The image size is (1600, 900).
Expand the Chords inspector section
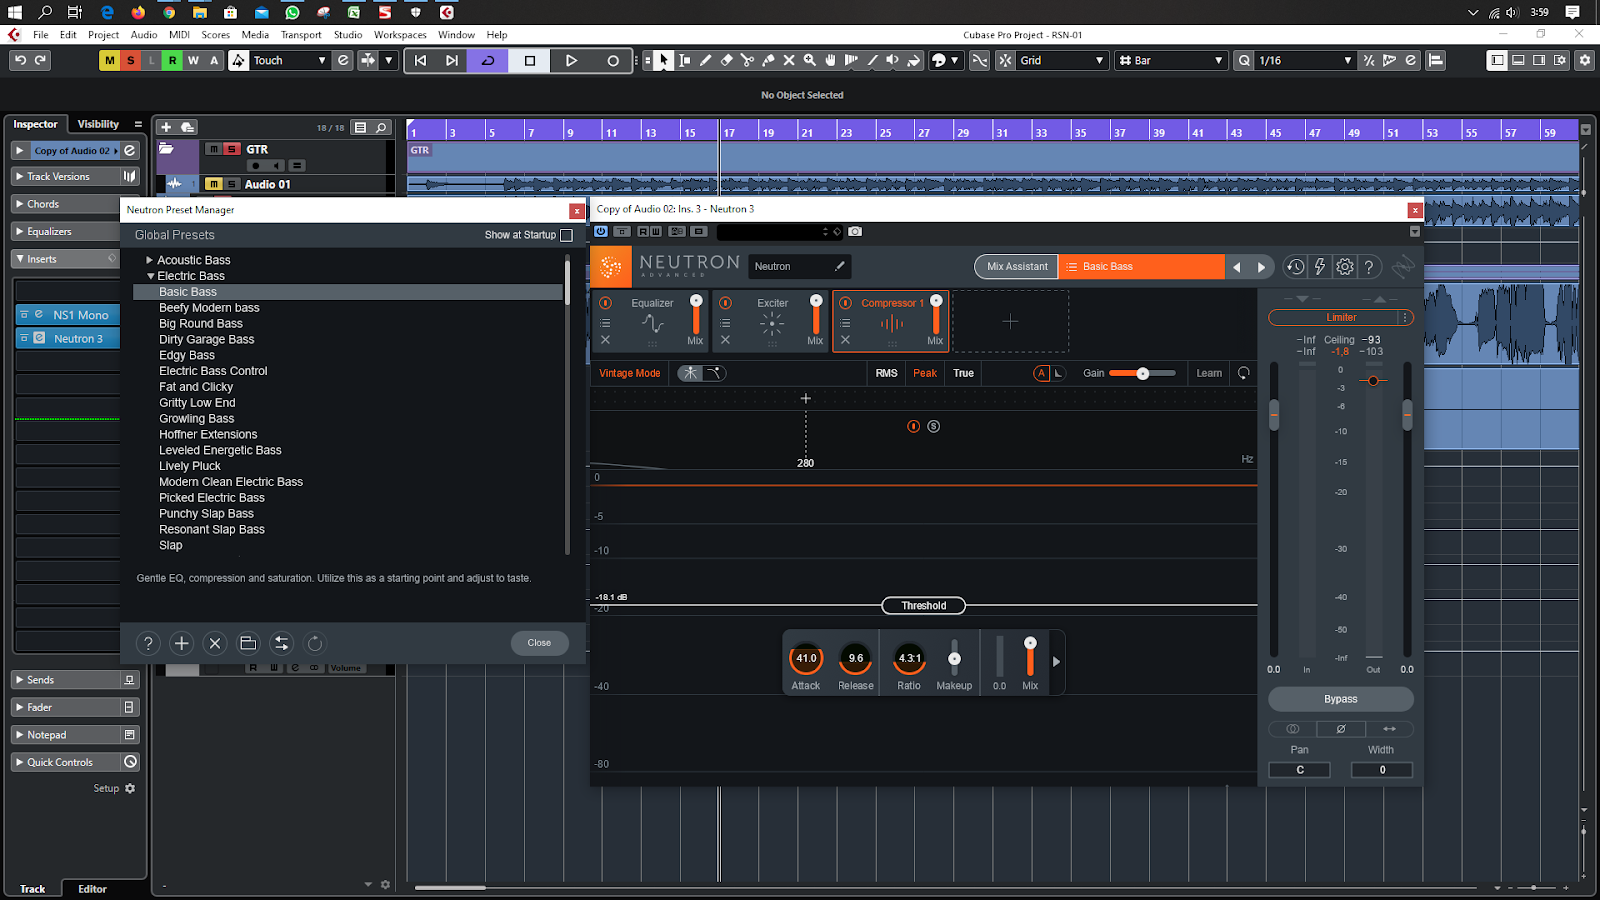[x=19, y=204]
